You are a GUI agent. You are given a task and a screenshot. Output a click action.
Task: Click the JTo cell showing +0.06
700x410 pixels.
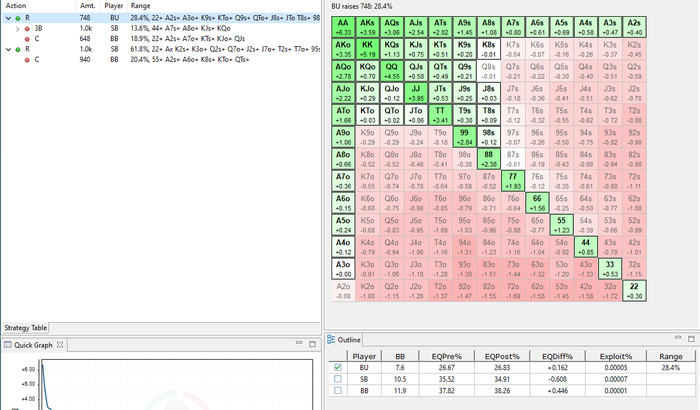coord(416,115)
